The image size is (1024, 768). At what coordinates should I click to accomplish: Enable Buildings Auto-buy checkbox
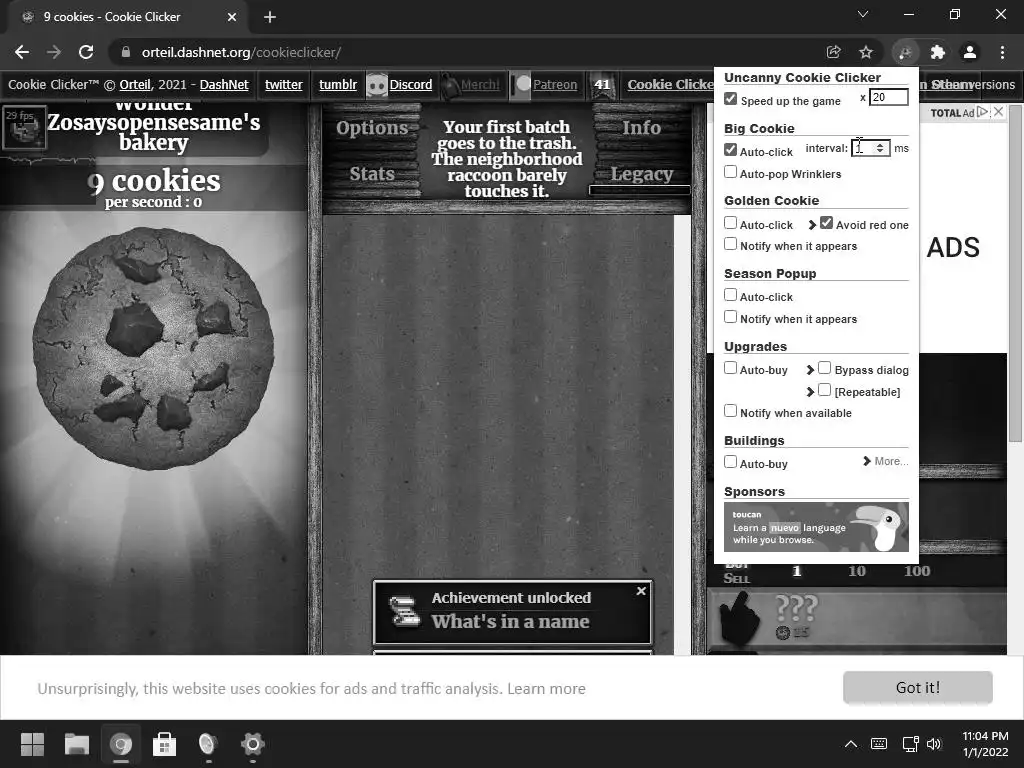click(731, 462)
